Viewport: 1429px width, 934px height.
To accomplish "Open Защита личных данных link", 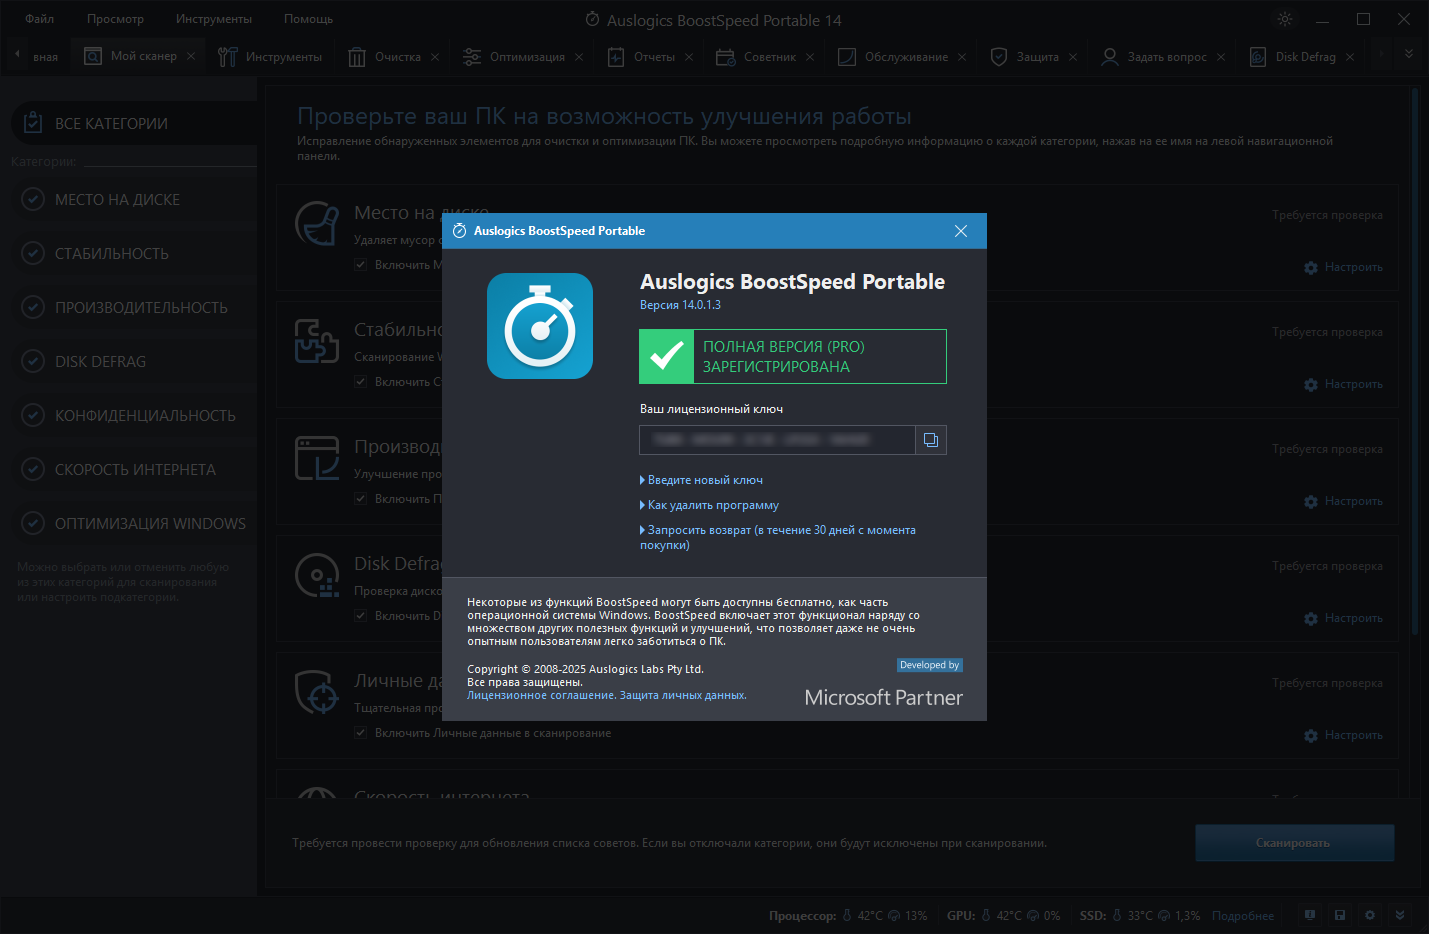I will point(683,695).
